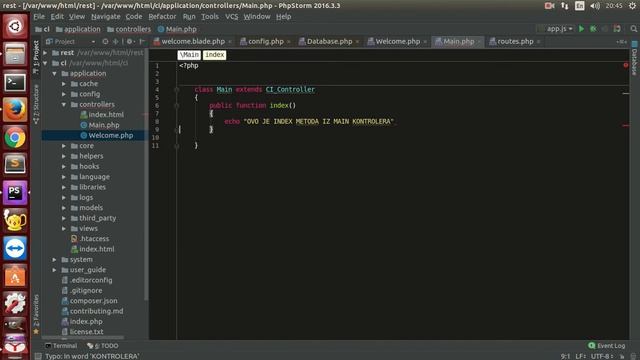The height and width of the screenshot is (360, 640).
Task: Collapse the application folder
Action: (x=54, y=73)
